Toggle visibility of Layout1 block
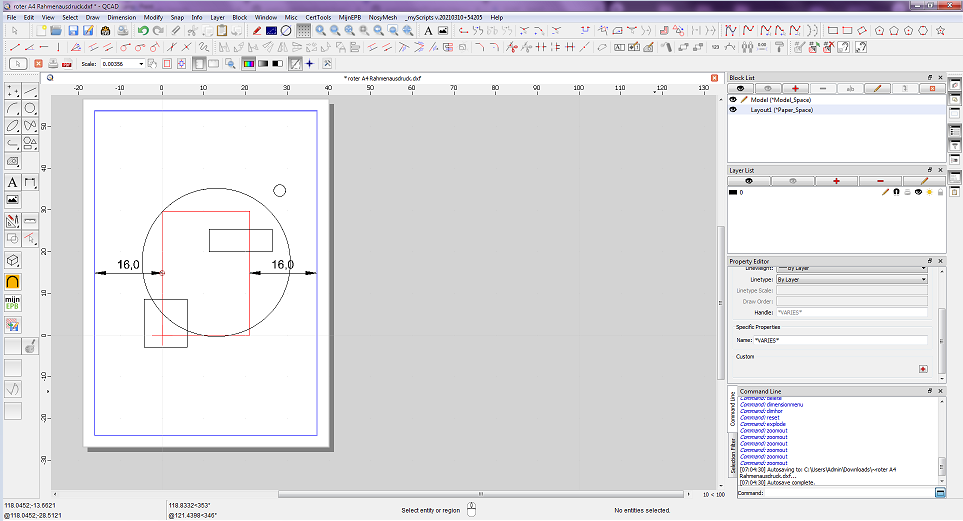 pos(733,110)
